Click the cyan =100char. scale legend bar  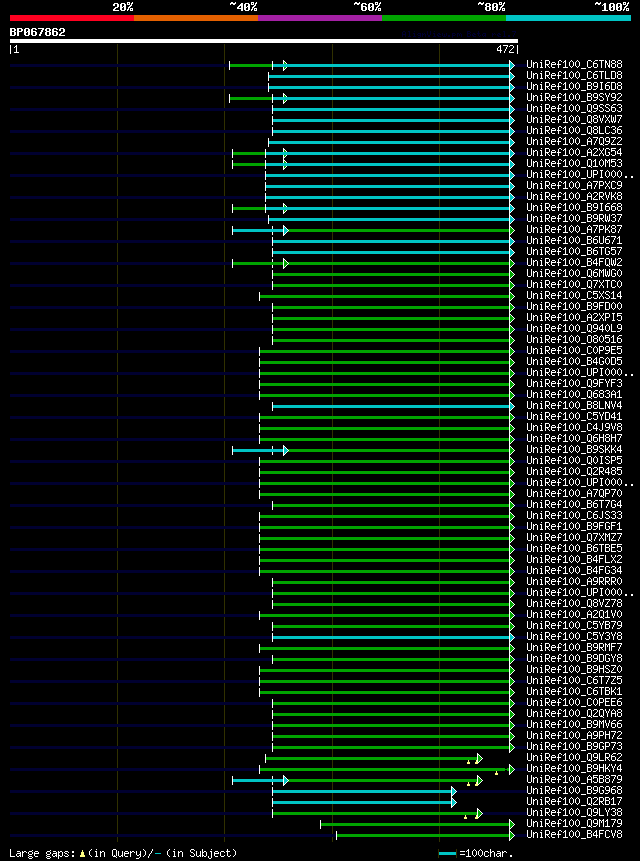coord(447,853)
